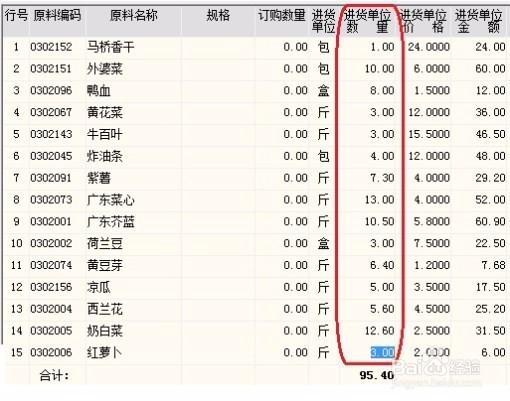Screen dimensions: 510x401
Task: Click row number 10
Action: pyautogui.click(x=16, y=244)
